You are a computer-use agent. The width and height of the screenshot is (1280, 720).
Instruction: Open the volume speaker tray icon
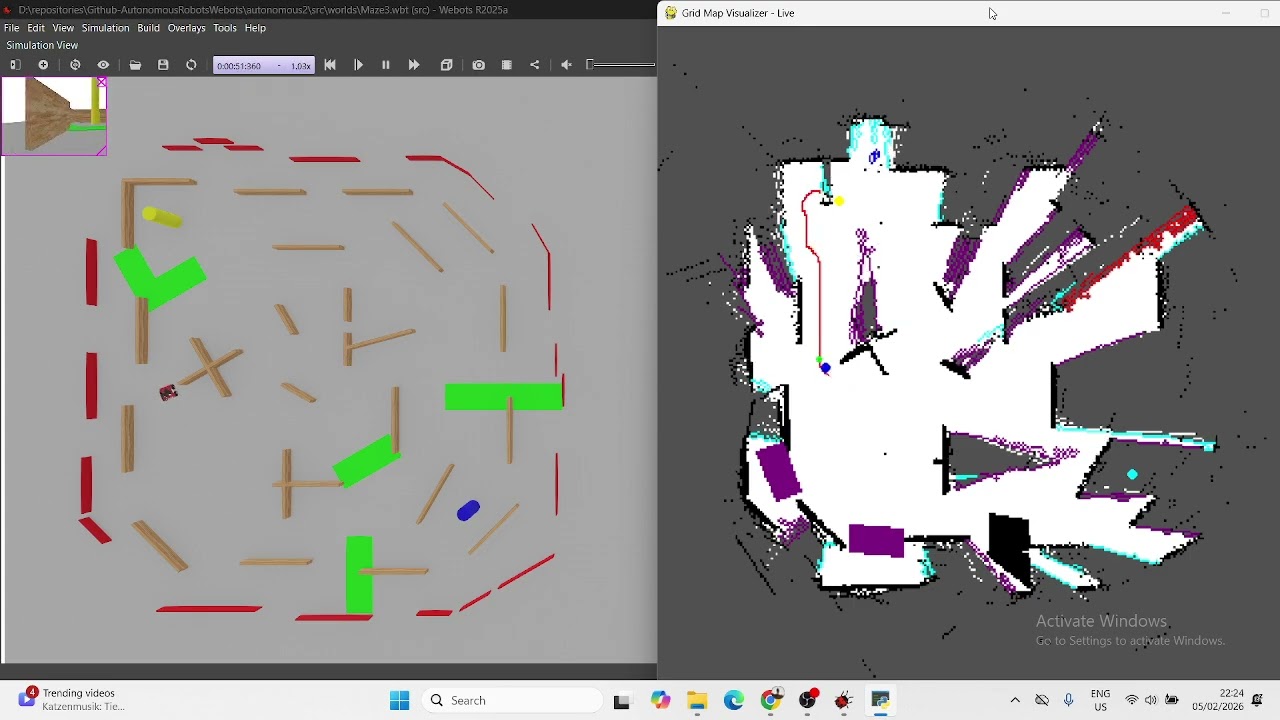pyautogui.click(x=1151, y=700)
